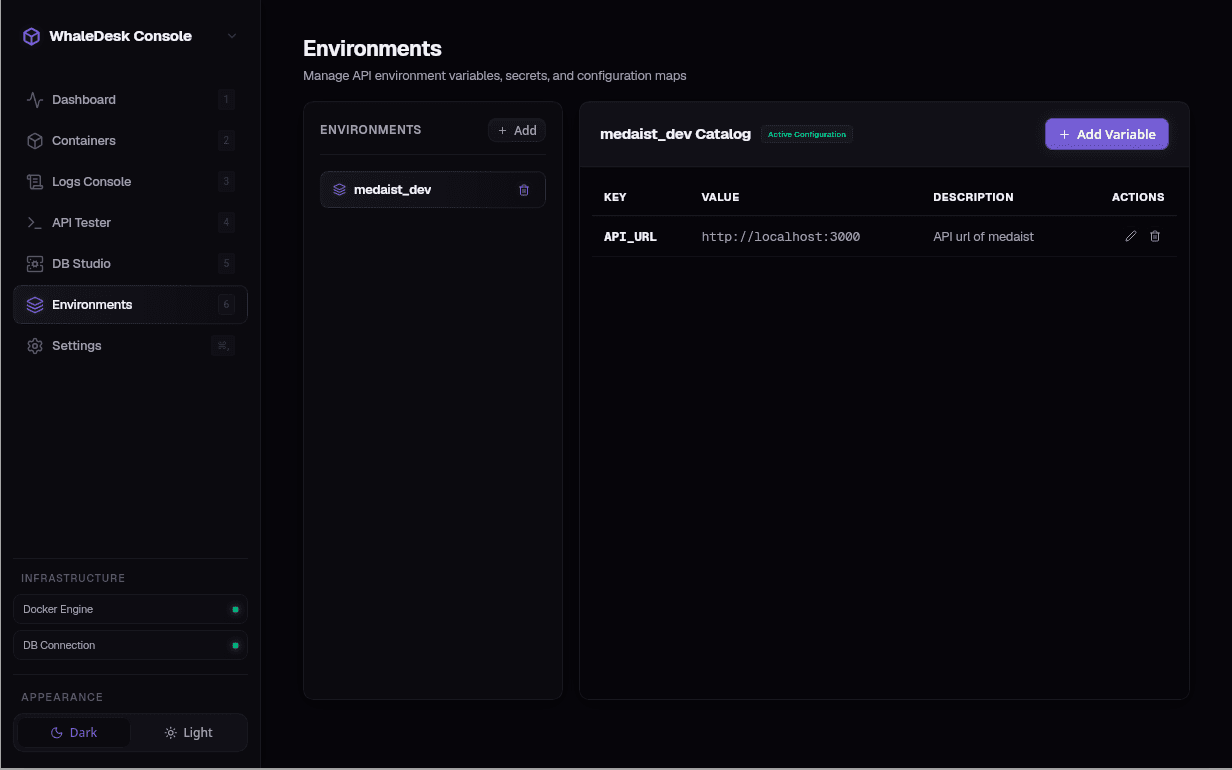Viewport: 1232px width, 770px height.
Task: Click the API Tester terminal icon
Action: (x=35, y=223)
